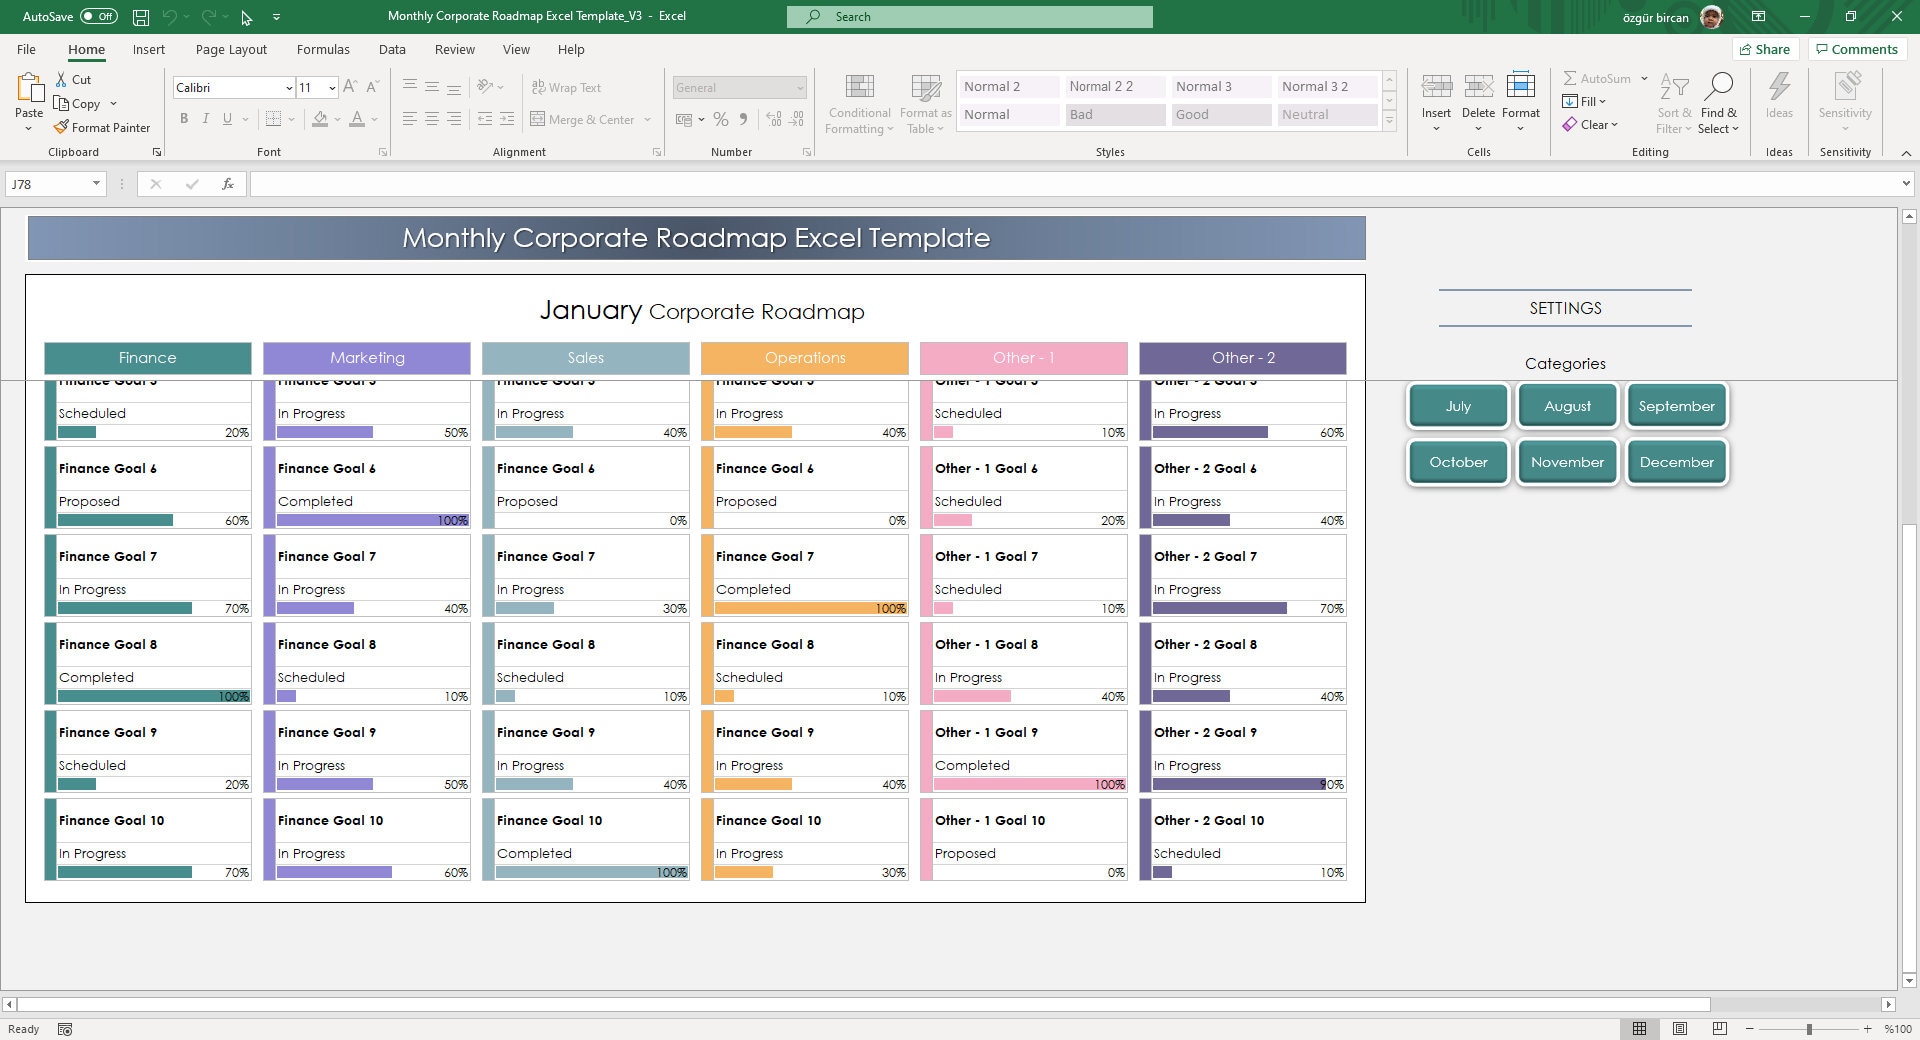1920x1040 pixels.
Task: Toggle italic formatting
Action: (206, 118)
